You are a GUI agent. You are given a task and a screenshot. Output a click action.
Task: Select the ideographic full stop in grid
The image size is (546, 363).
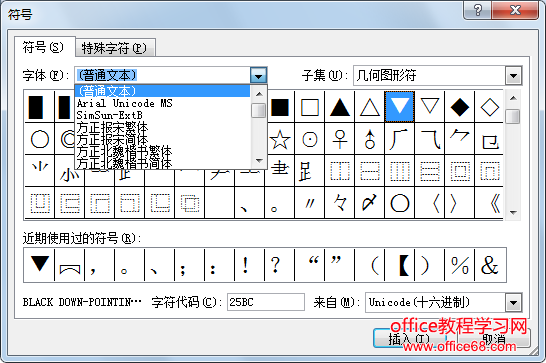(280, 203)
